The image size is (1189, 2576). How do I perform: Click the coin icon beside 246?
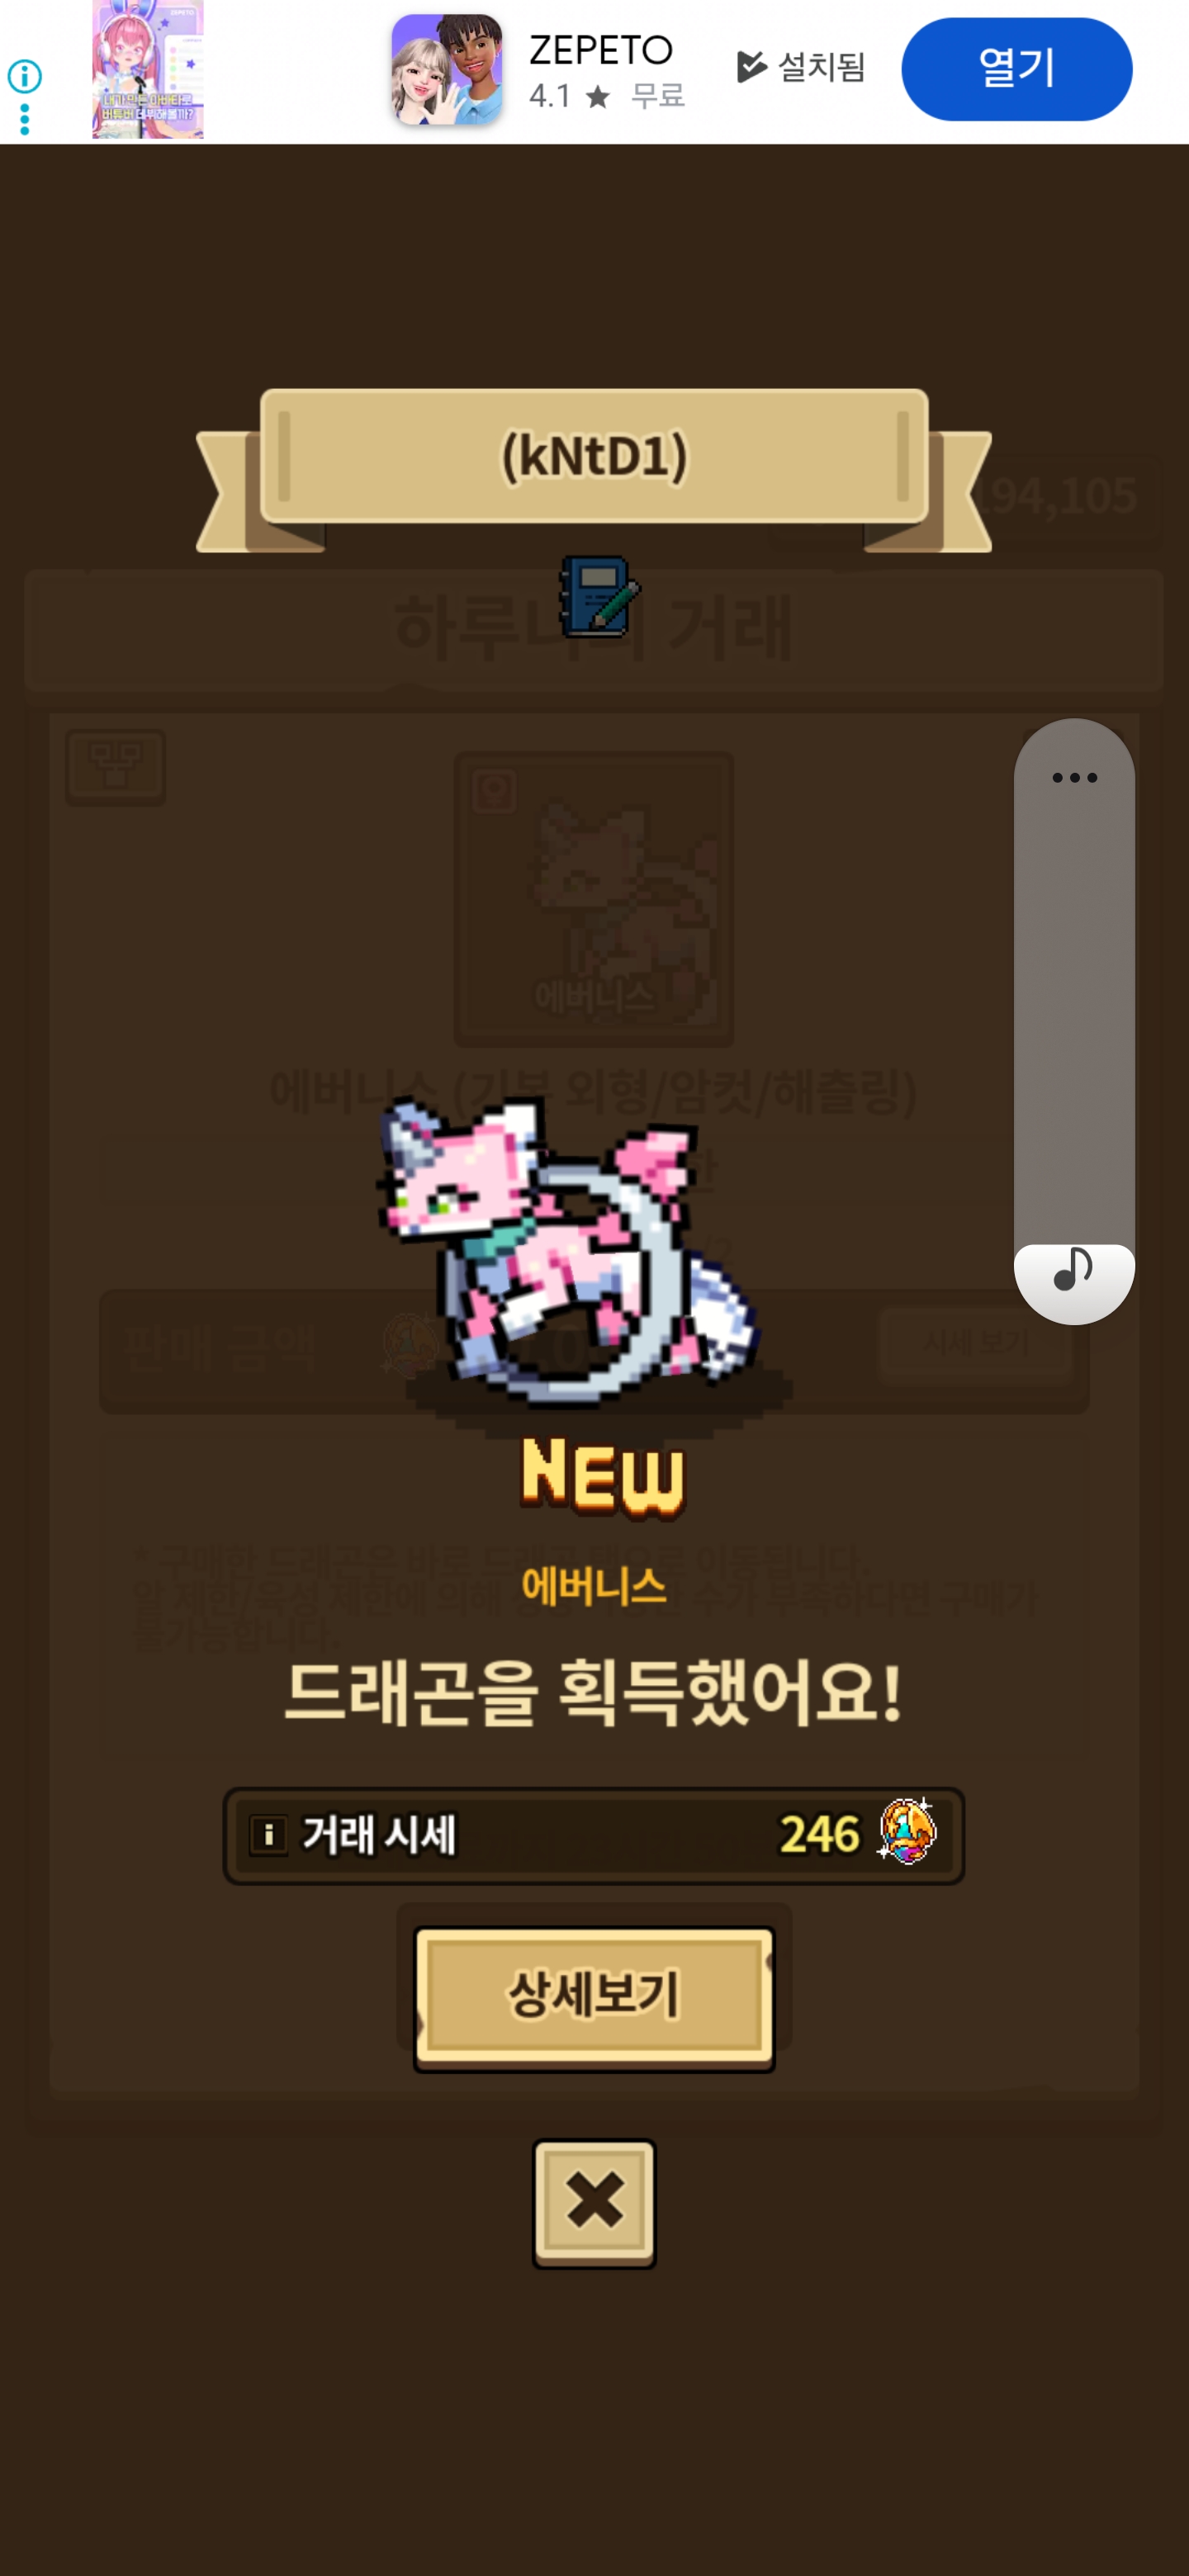(907, 1831)
